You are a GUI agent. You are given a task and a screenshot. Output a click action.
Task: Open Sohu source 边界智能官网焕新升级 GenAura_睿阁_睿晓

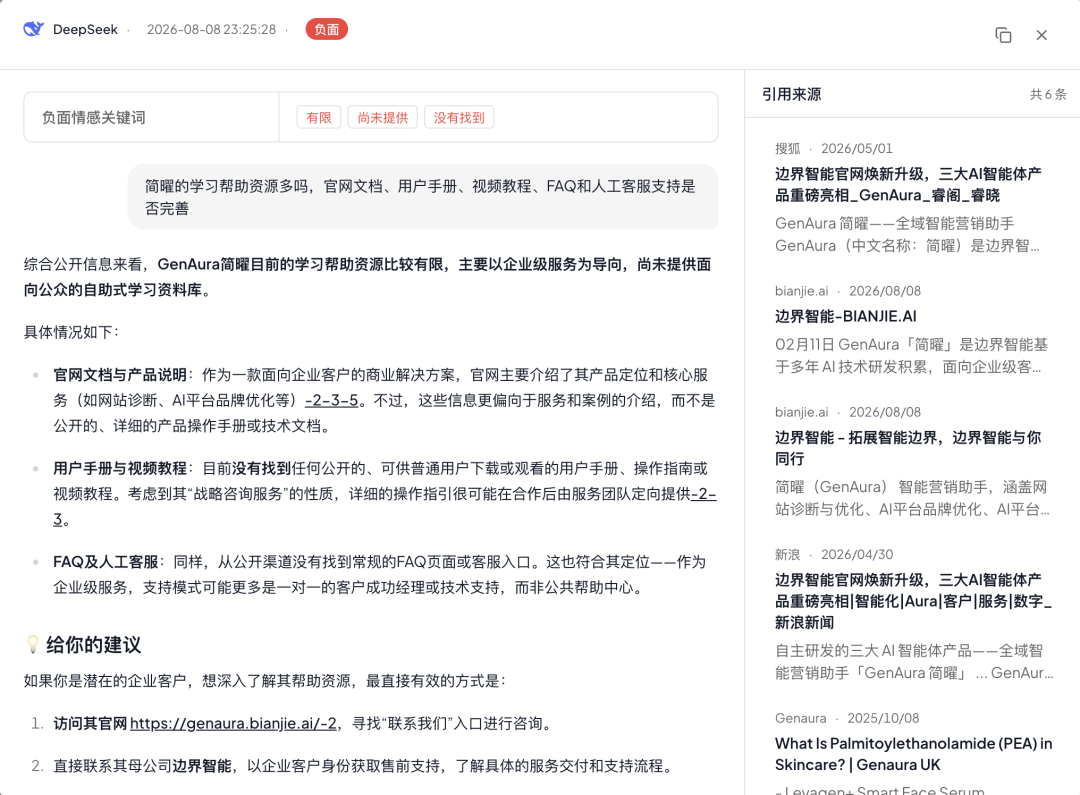tap(908, 185)
